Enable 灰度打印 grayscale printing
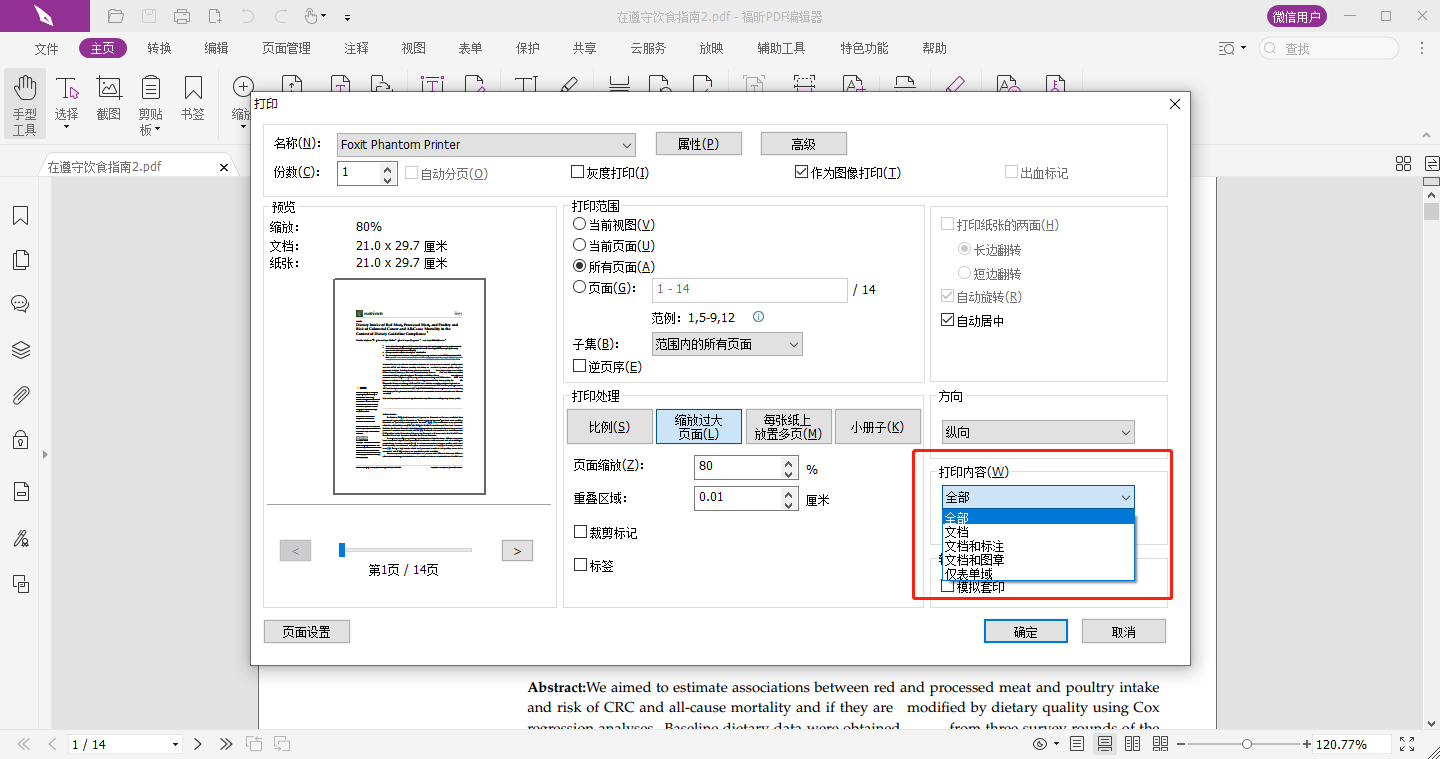Image resolution: width=1440 pixels, height=759 pixels. coord(578,171)
